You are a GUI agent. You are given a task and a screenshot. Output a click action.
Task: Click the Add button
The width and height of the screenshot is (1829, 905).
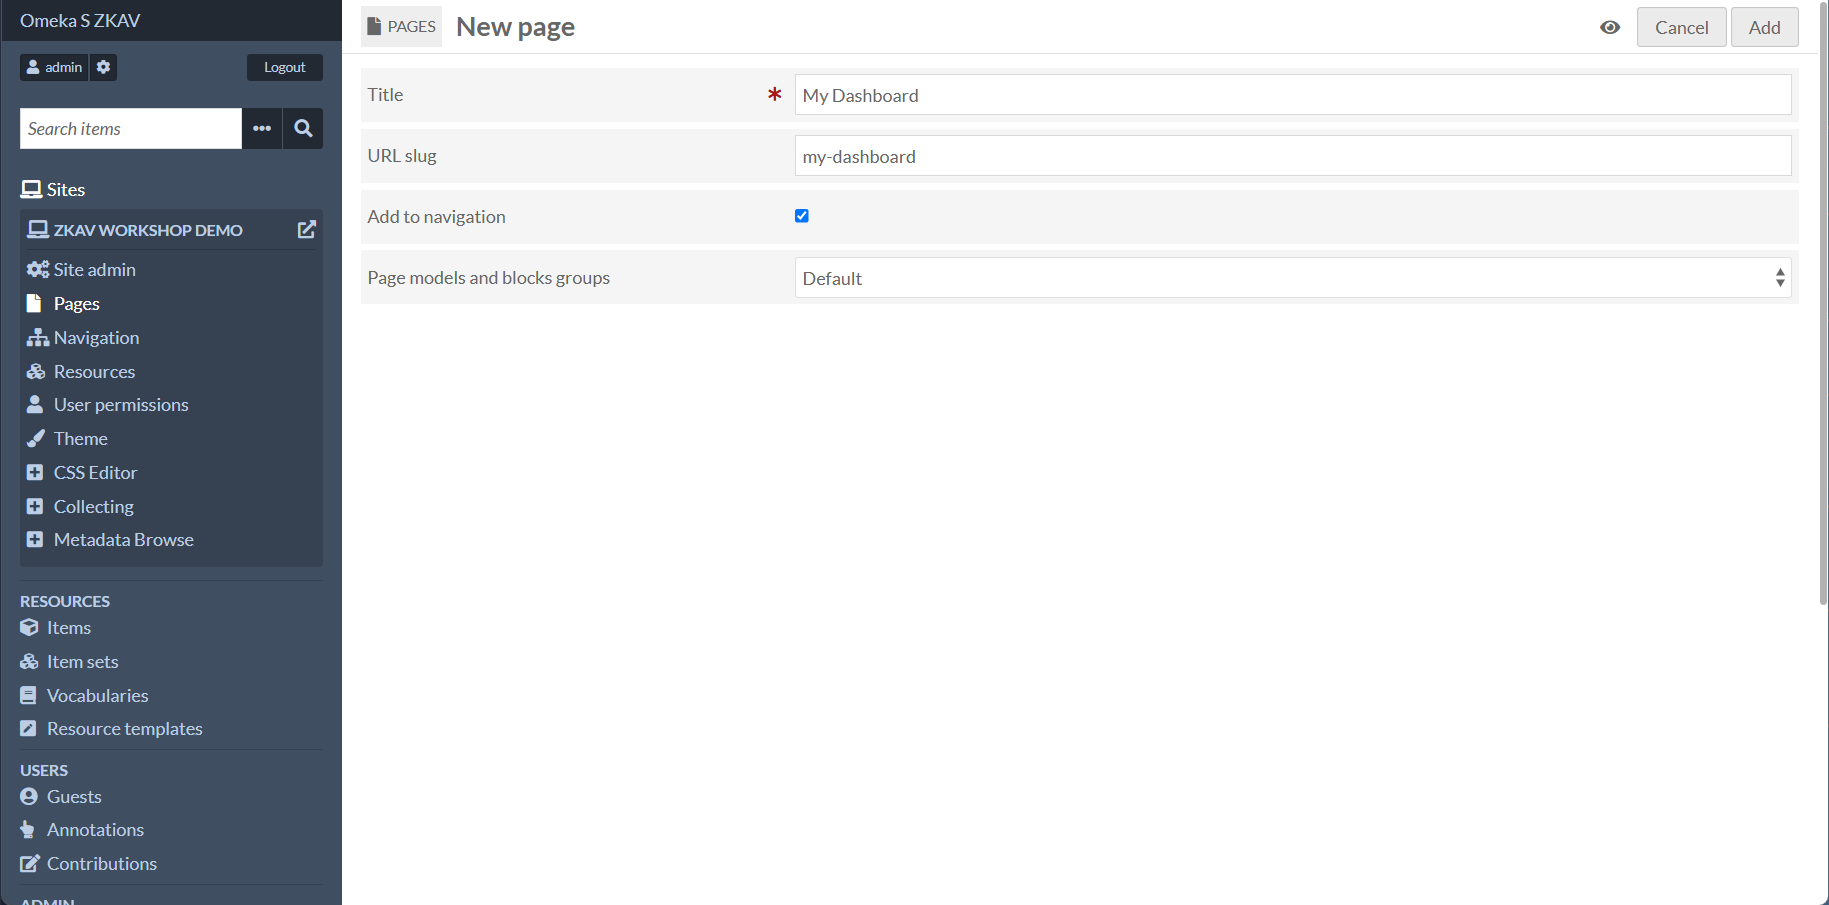(x=1764, y=27)
